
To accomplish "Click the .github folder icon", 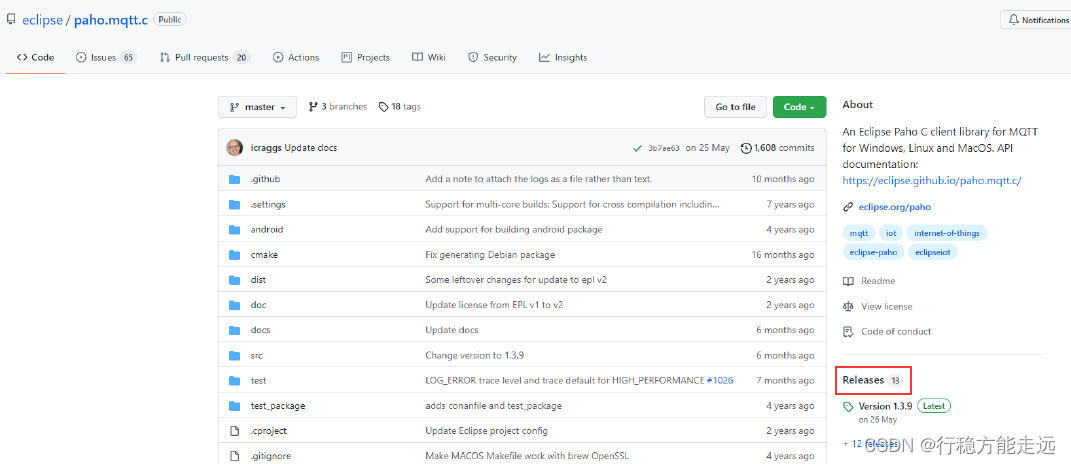I will point(235,179).
